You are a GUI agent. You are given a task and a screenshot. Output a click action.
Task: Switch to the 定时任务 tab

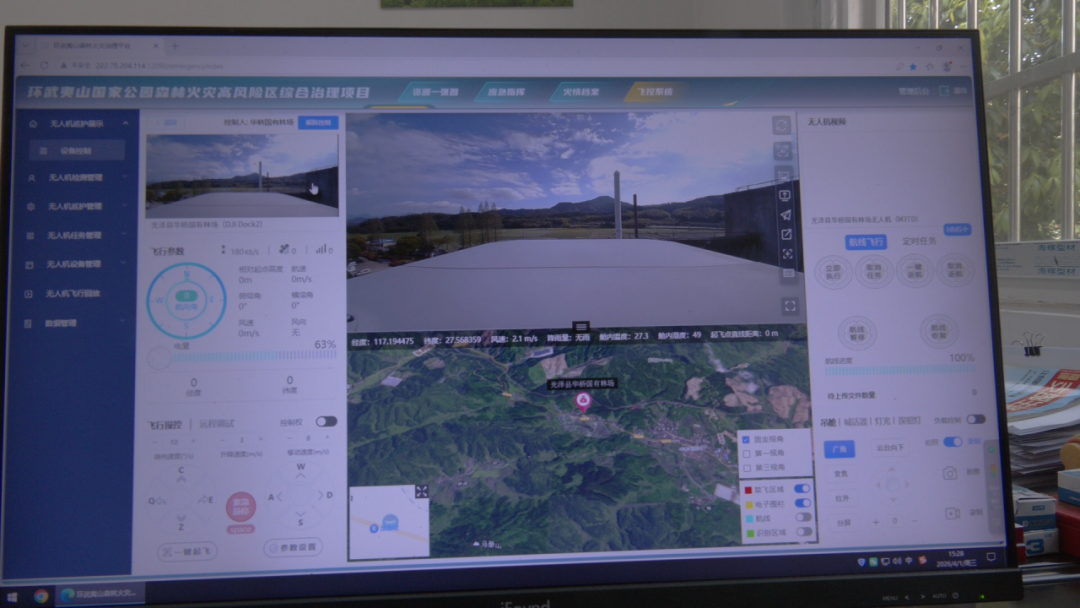918,241
